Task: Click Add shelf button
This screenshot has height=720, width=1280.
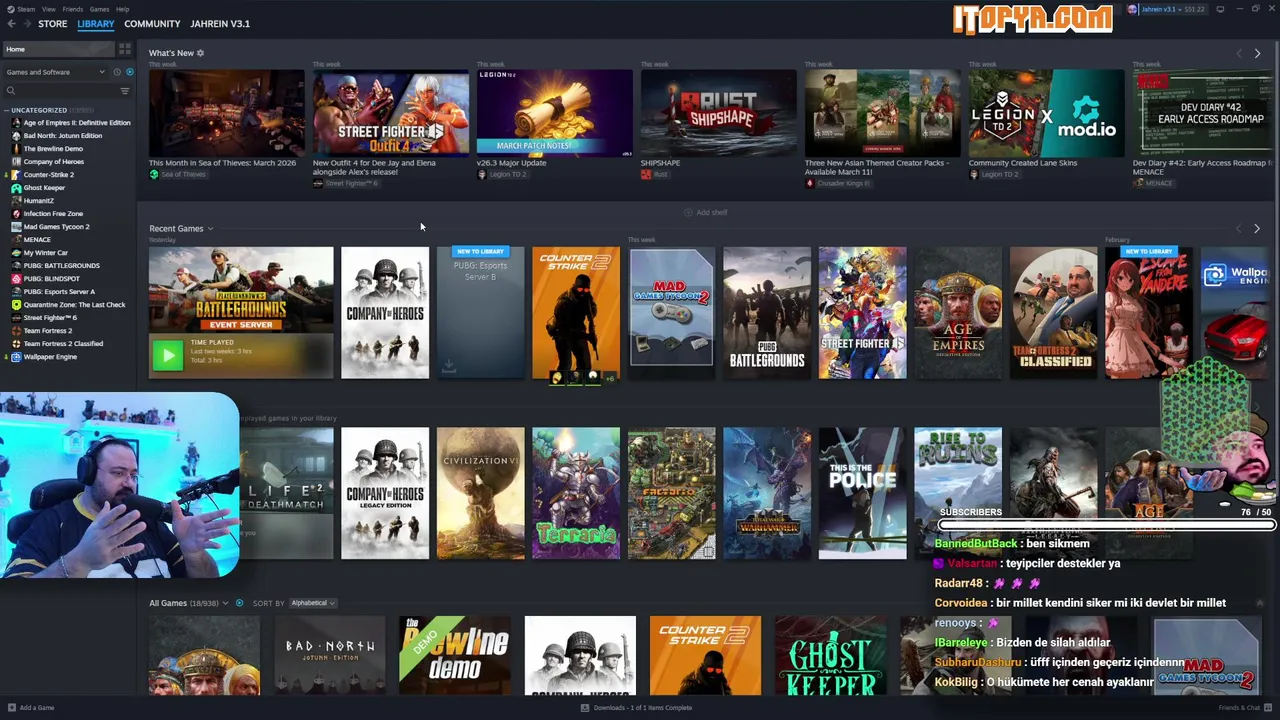Action: 706,213
